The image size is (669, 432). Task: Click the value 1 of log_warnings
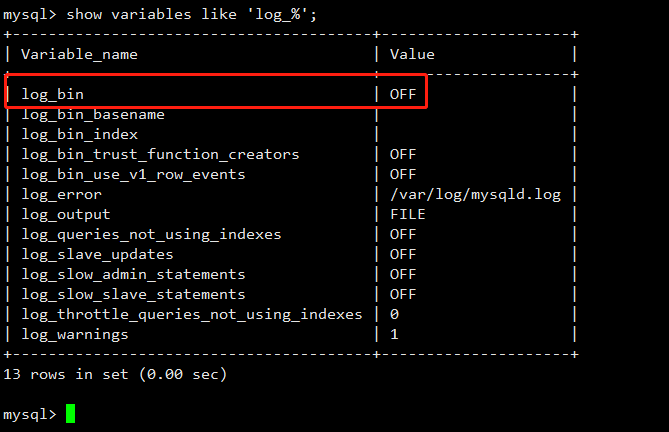pyautogui.click(x=394, y=334)
